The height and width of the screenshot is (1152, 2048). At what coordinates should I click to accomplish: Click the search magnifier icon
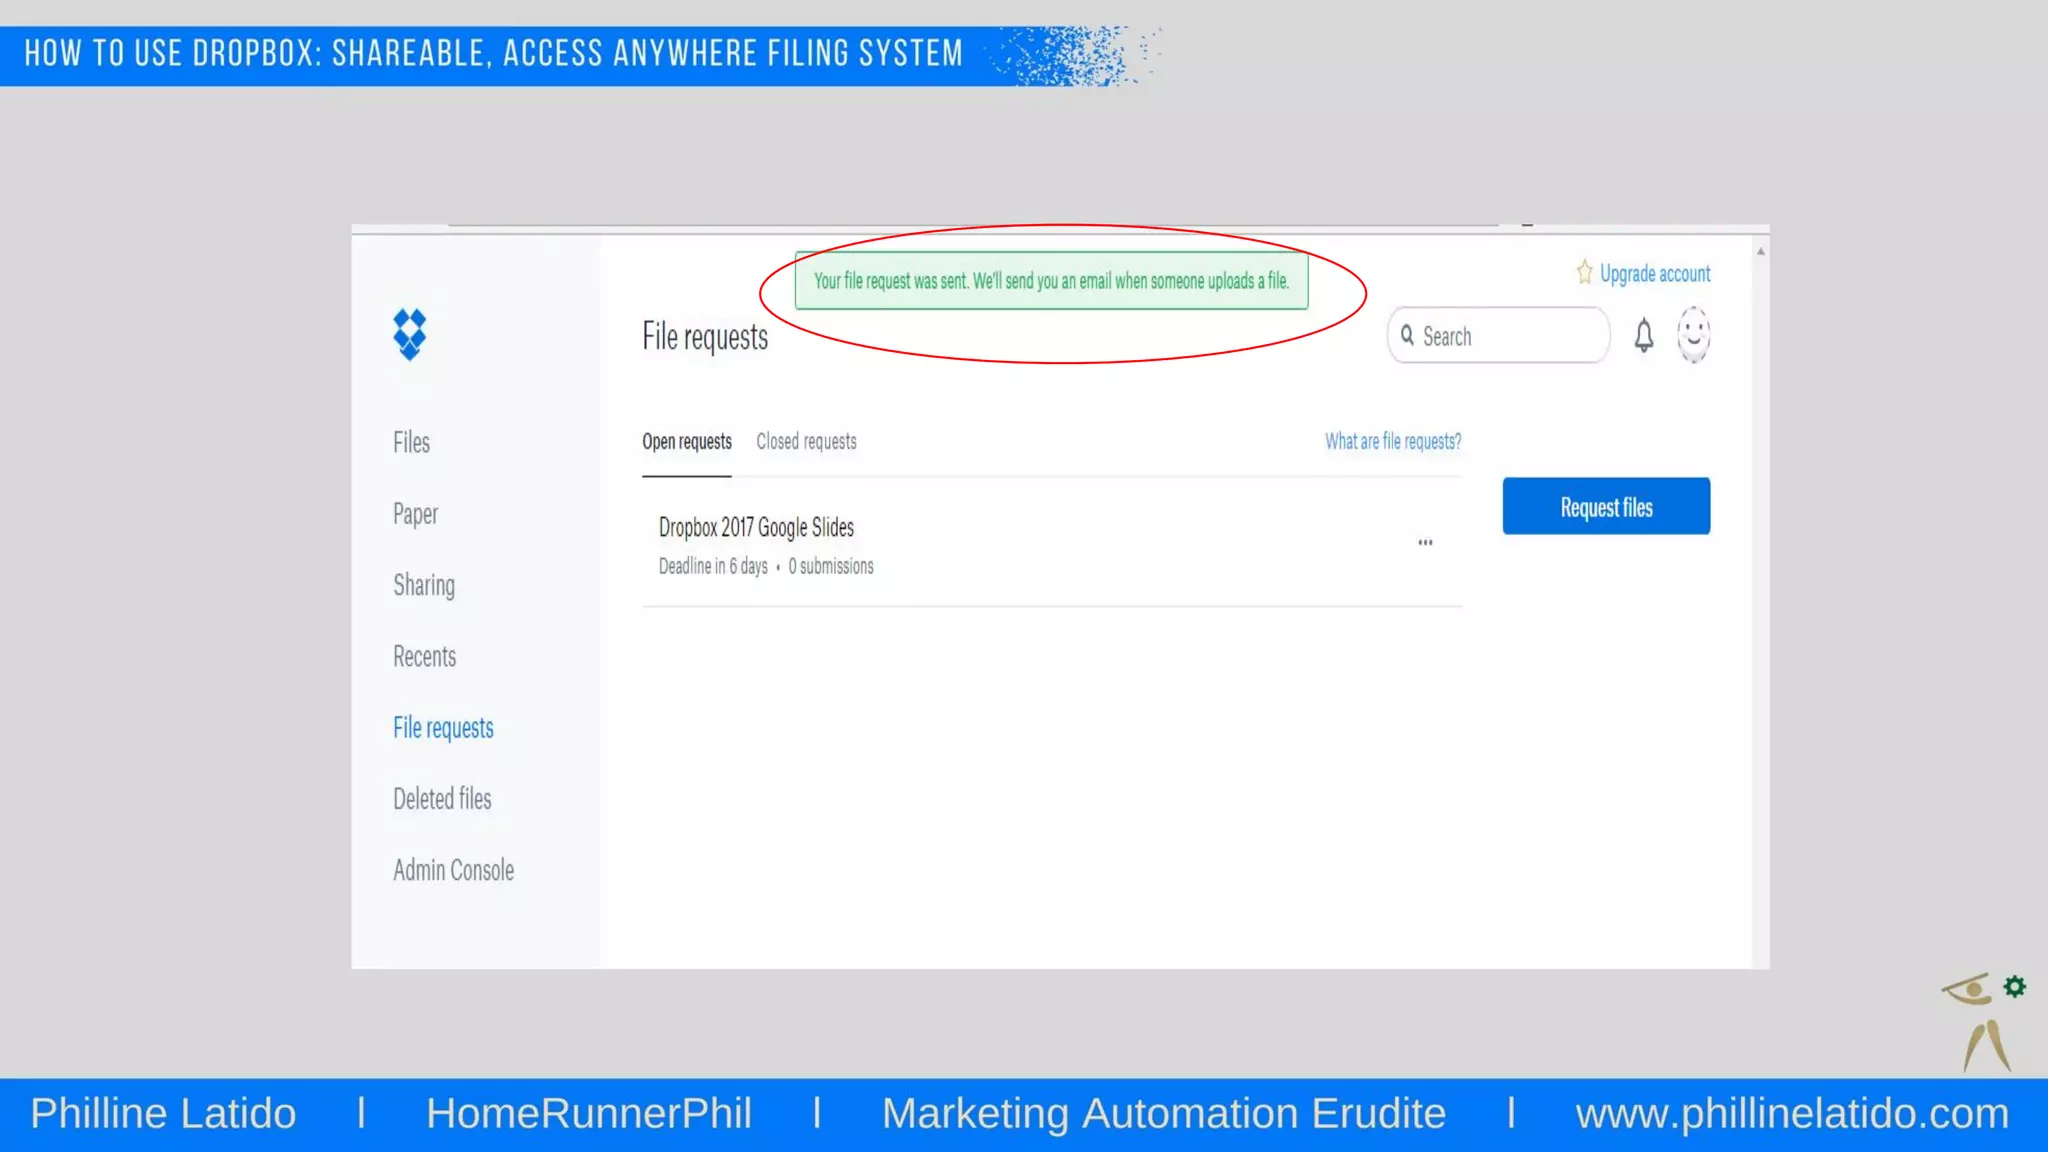click(1407, 335)
